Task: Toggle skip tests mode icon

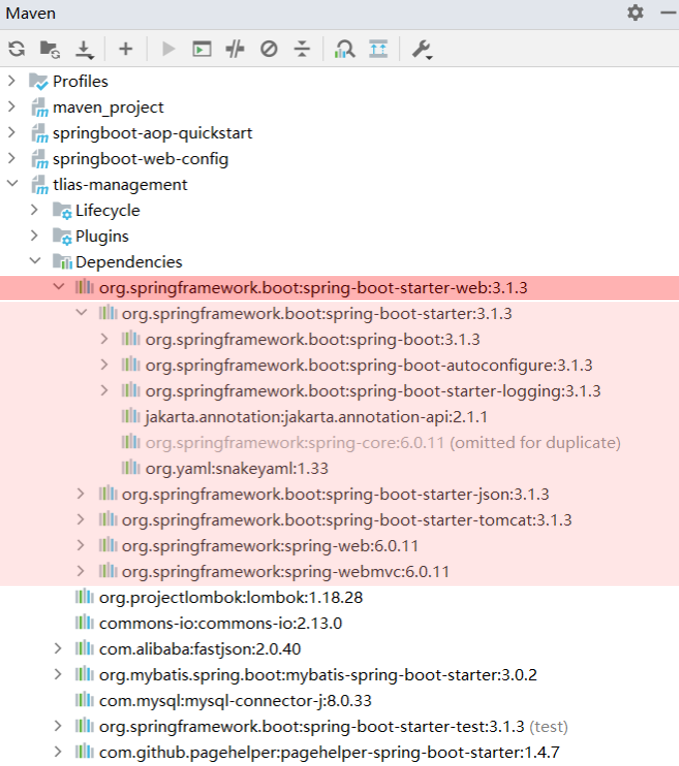Action: coord(269,49)
